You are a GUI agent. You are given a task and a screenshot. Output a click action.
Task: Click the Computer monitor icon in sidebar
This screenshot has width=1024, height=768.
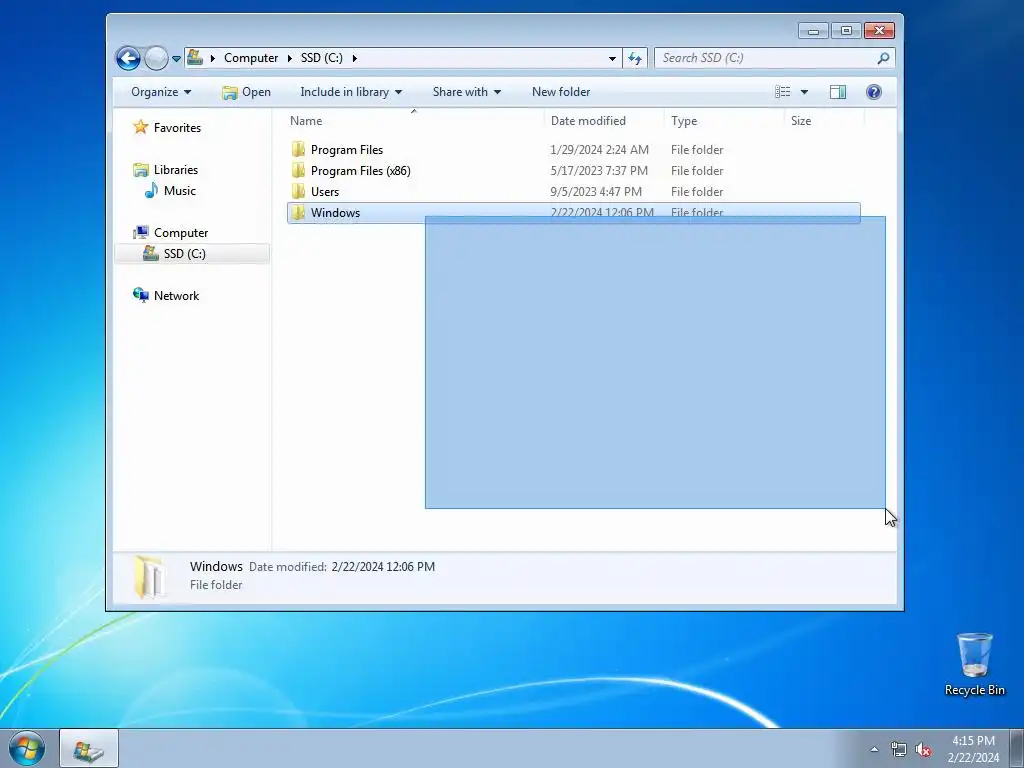(140, 232)
